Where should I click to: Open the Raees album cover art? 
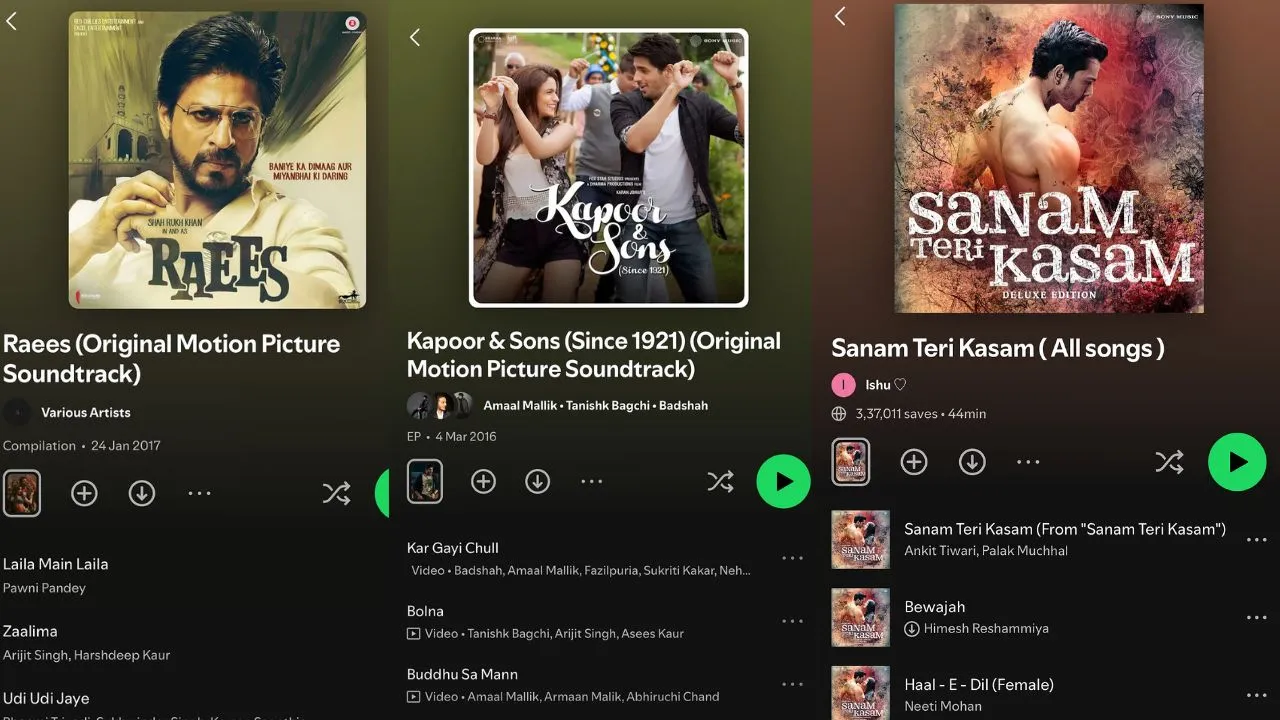point(217,160)
